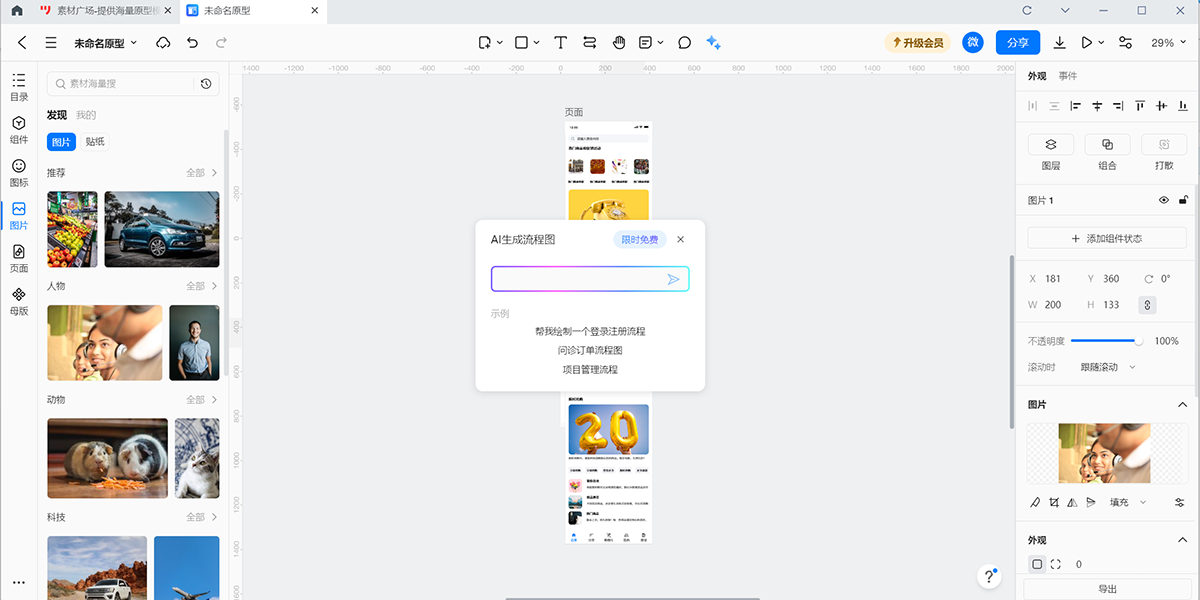The width and height of the screenshot is (1200, 600).
Task: Switch to the 贴纸 stickers tab
Action: pos(95,142)
